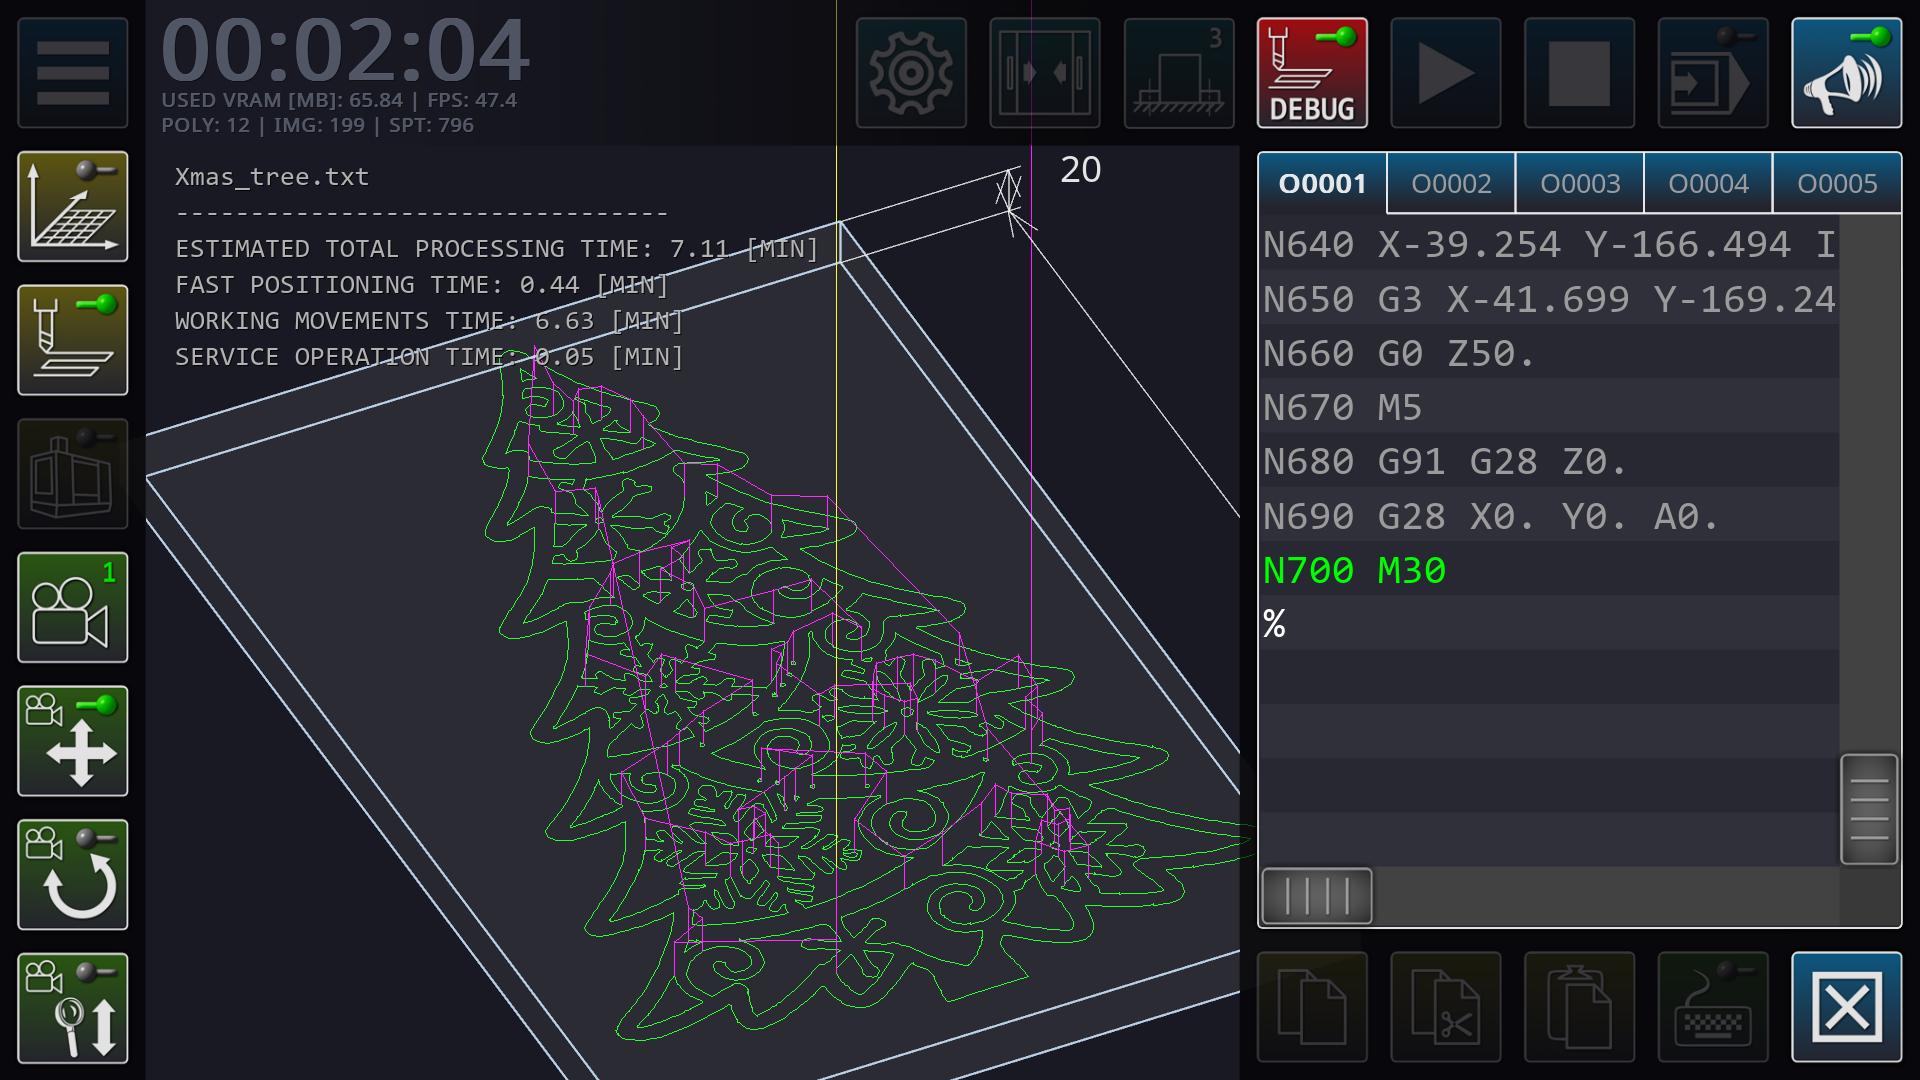
Task: Switch to the O0002 program tab
Action: click(1450, 183)
